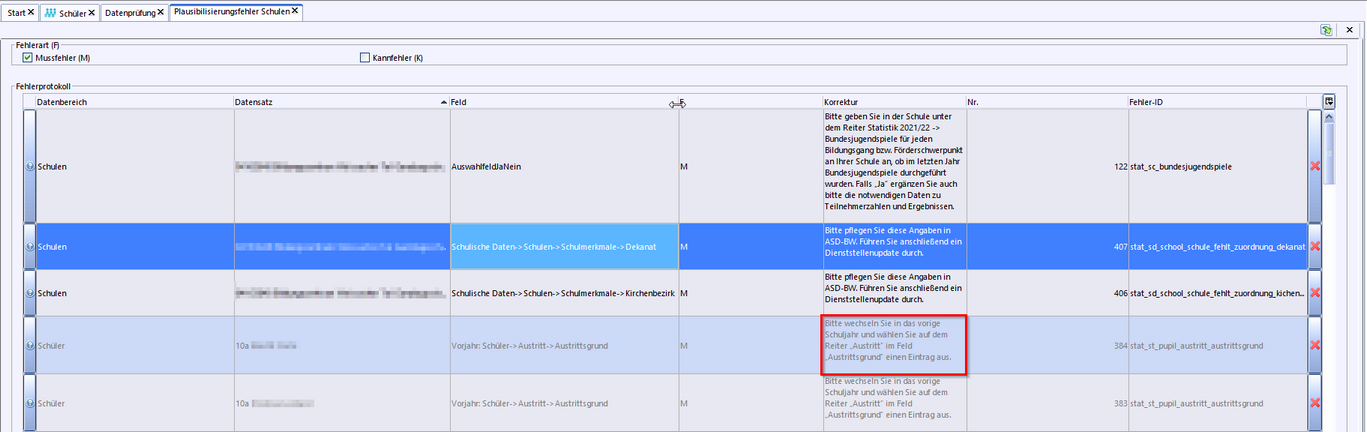Uncheck the Mussfehler (M) checkbox
This screenshot has width=1367, height=432.
click(x=28, y=58)
